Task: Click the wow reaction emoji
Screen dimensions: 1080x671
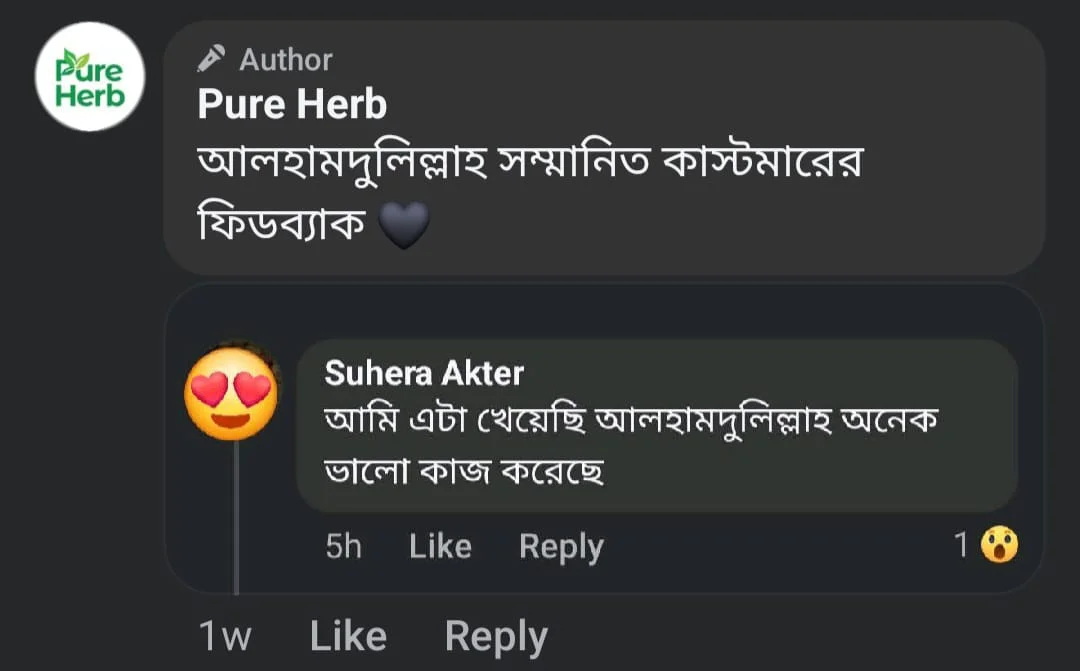Action: [x=998, y=545]
